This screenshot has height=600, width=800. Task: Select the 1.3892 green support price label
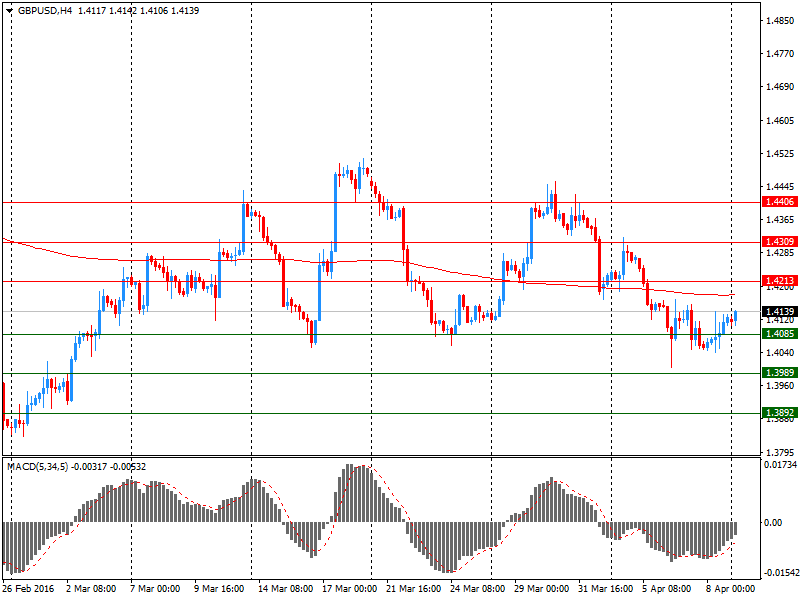point(780,412)
